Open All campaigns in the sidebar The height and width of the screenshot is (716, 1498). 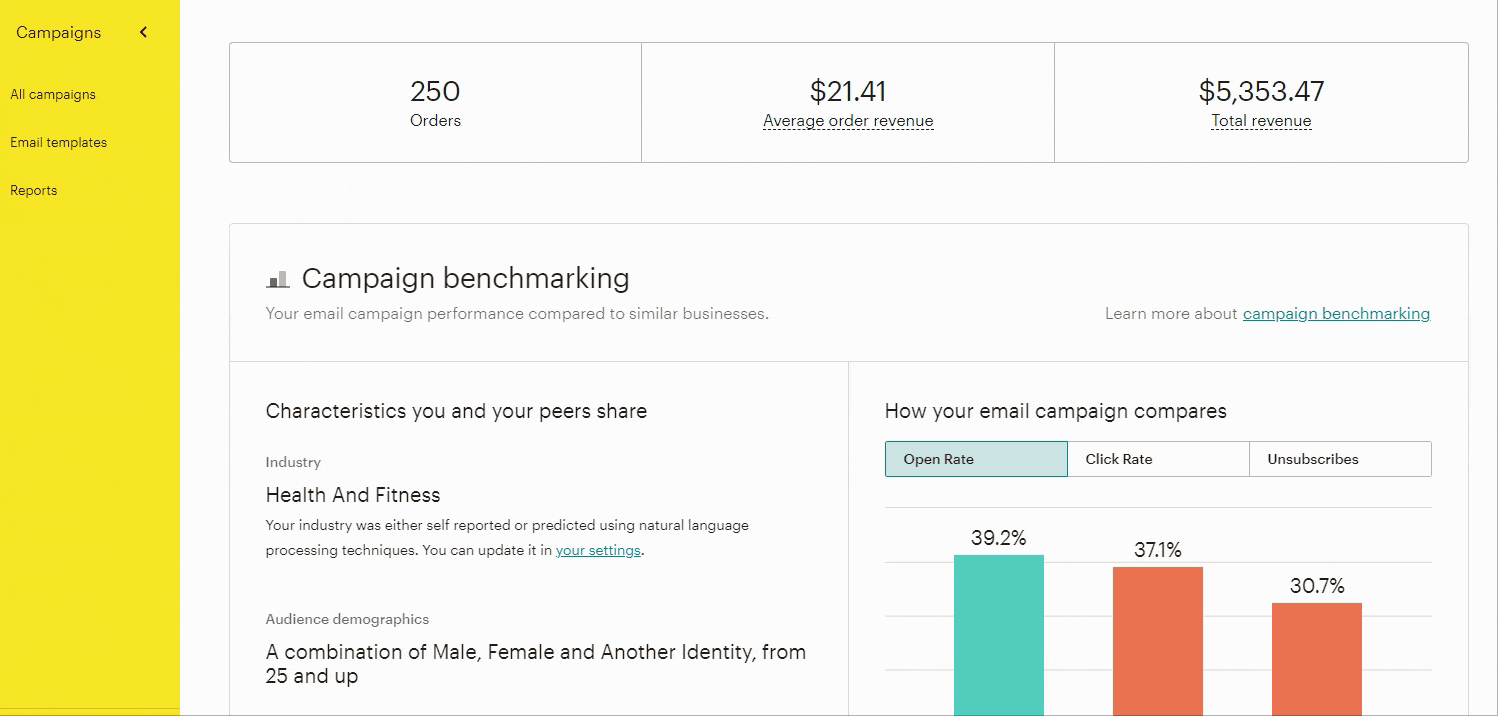click(x=53, y=95)
